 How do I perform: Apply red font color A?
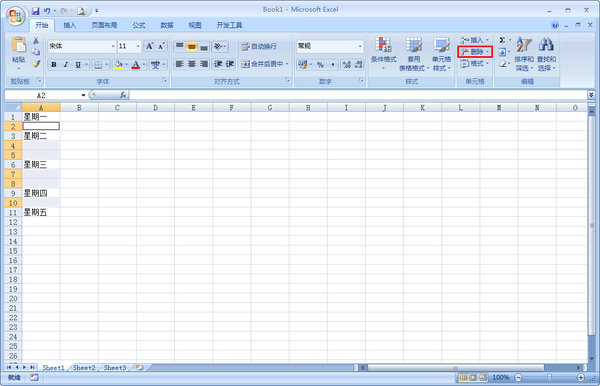[x=135, y=65]
